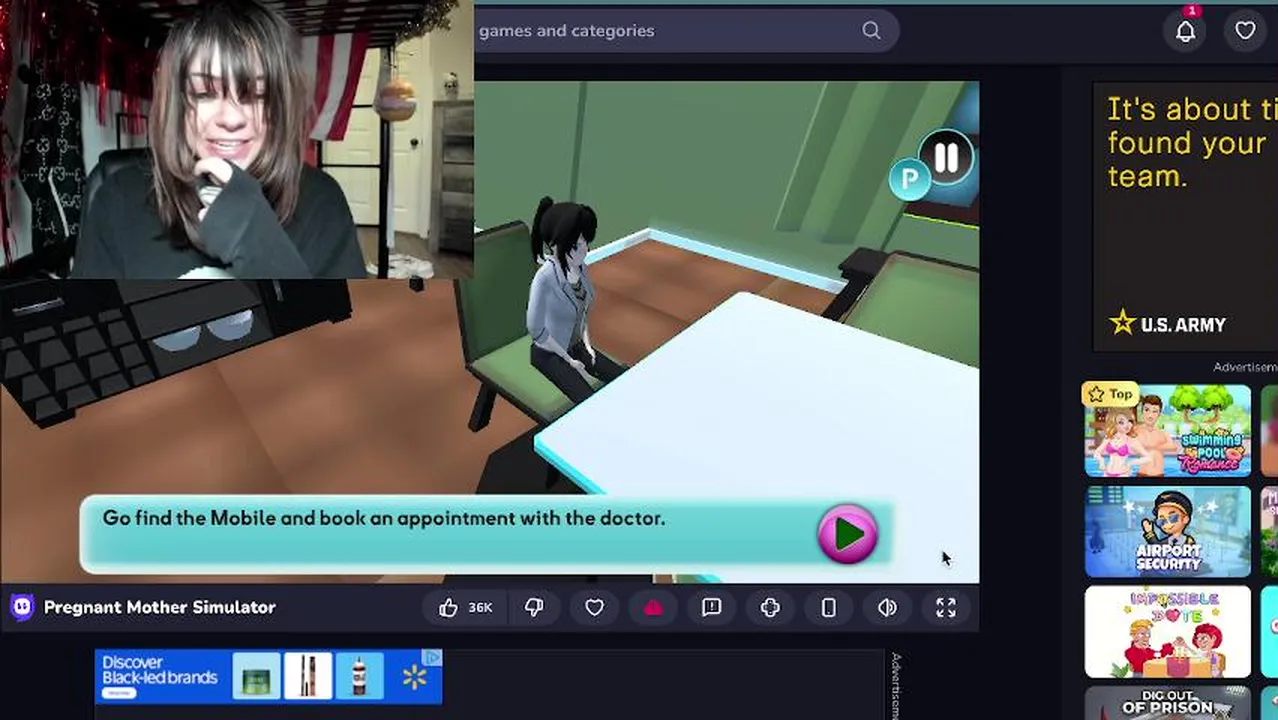Click the red alert icon below game
Screen dimensions: 1278x720
pyautogui.click(x=653, y=607)
